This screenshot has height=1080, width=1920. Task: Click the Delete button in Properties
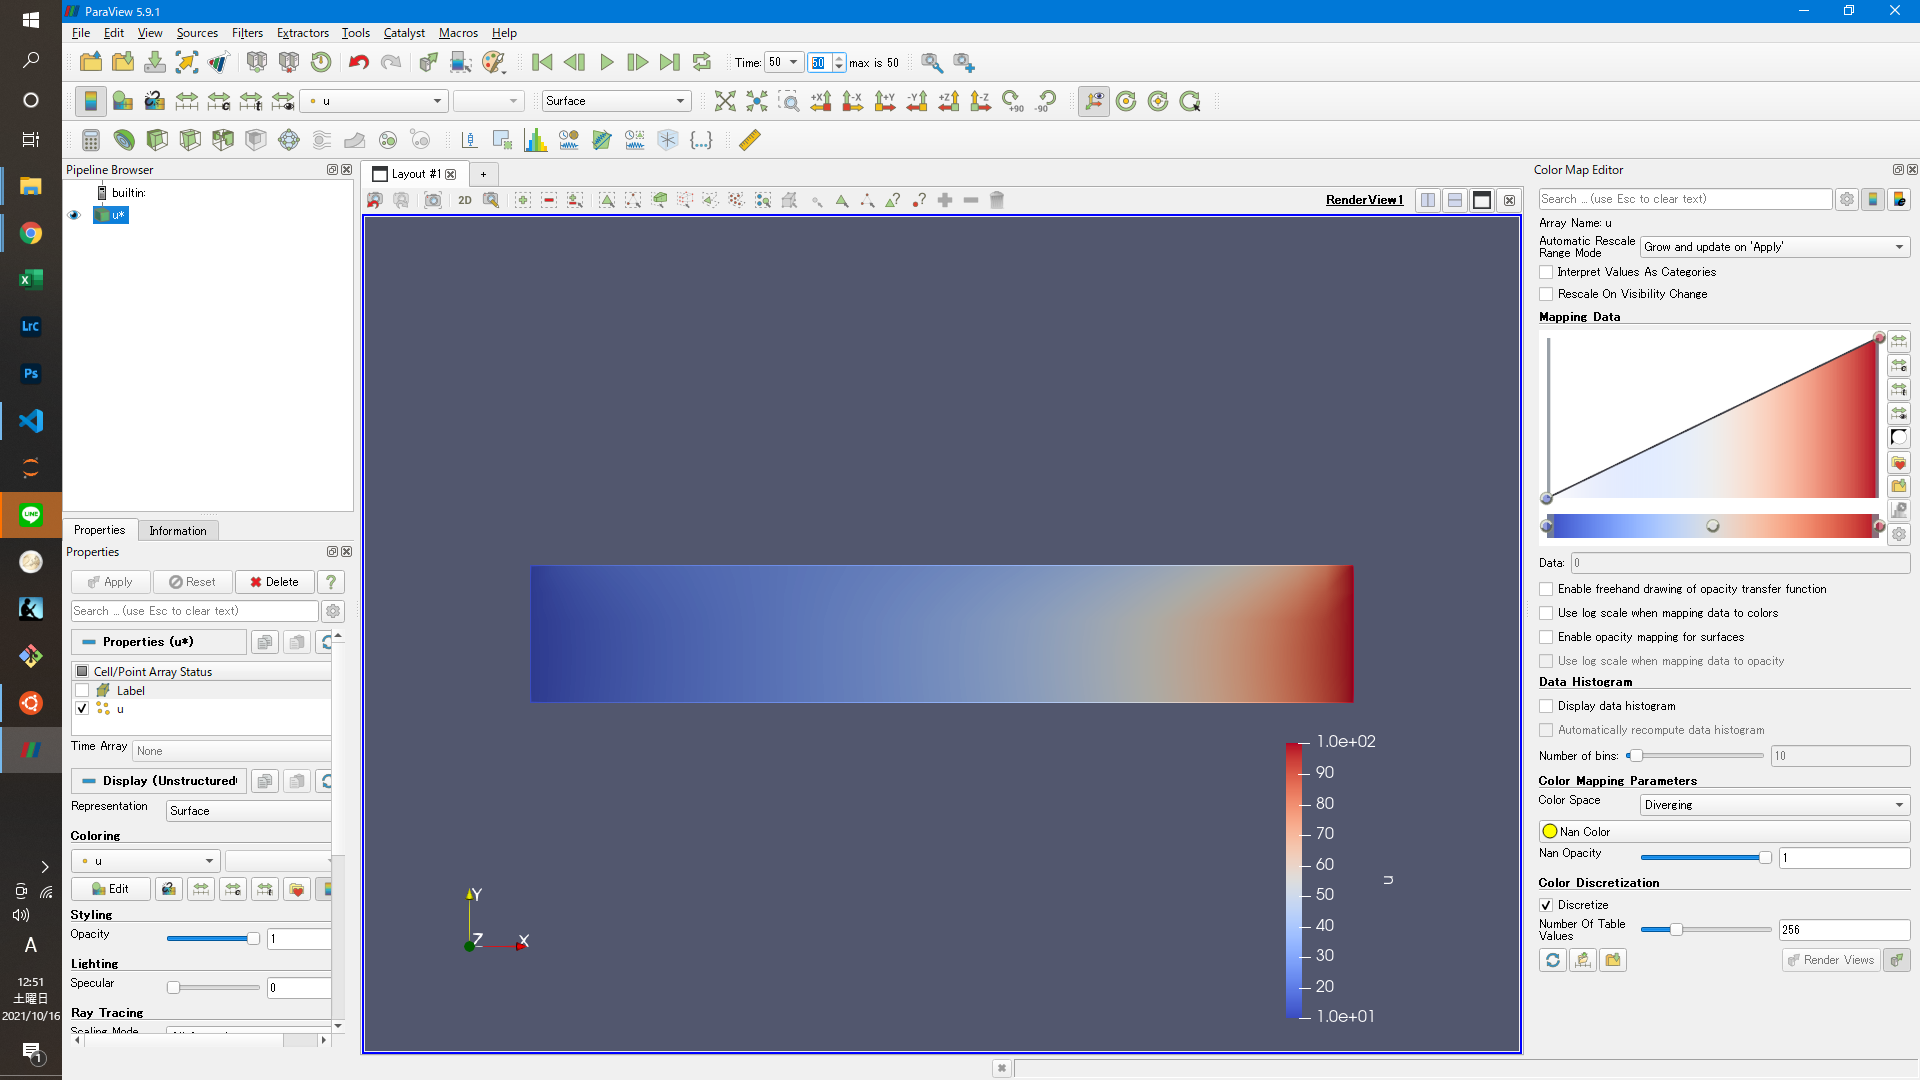coord(274,582)
